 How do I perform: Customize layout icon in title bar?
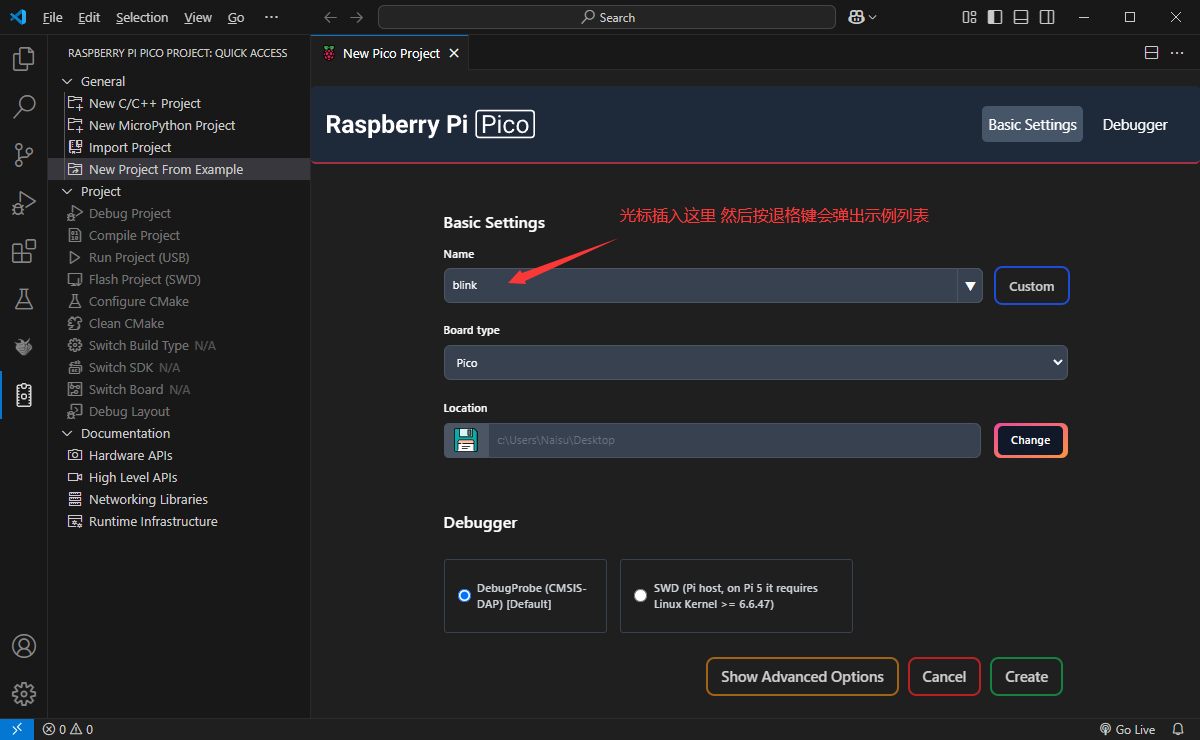[969, 17]
